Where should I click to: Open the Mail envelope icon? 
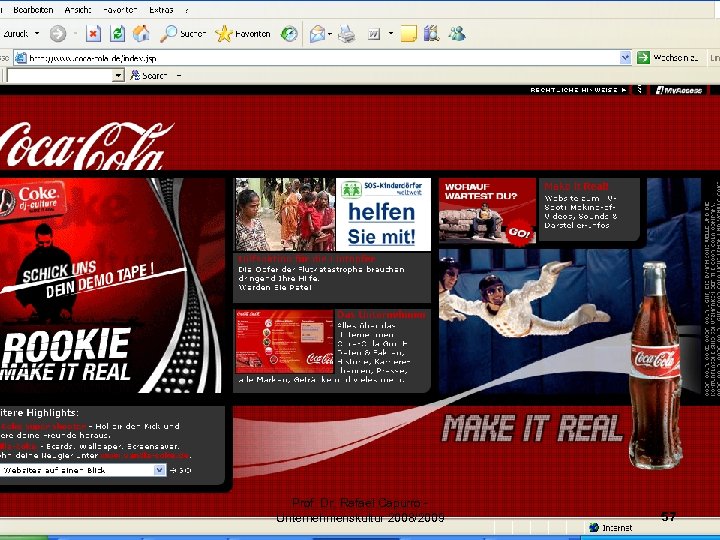317,34
